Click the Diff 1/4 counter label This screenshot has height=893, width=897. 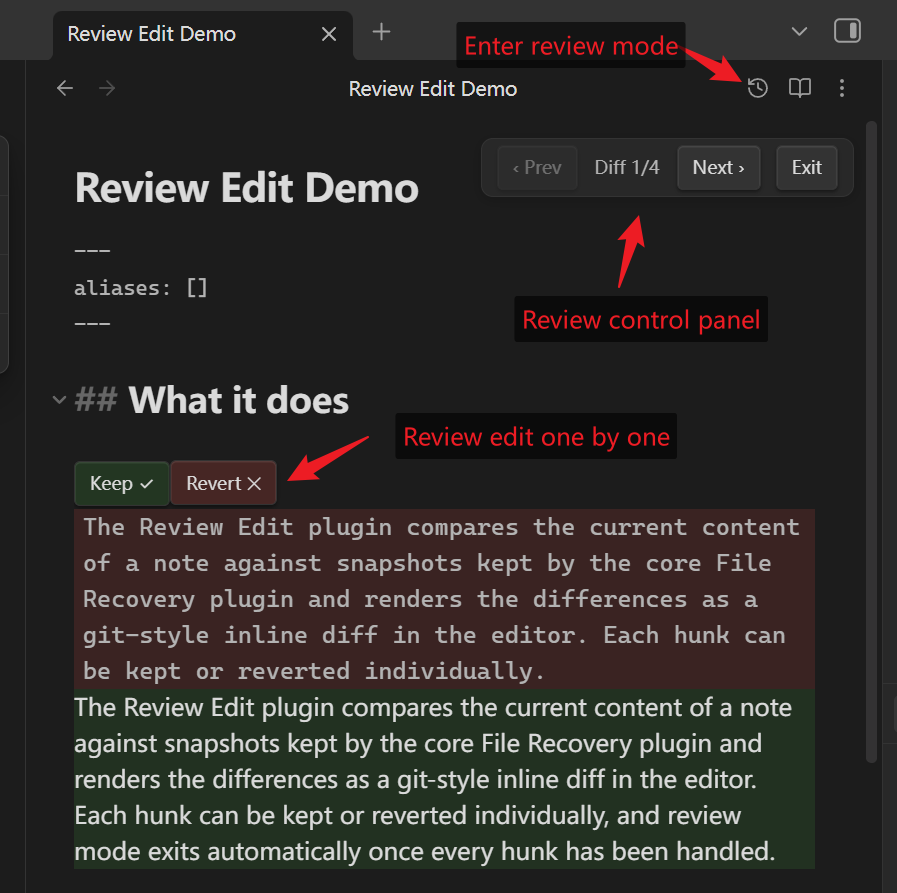coord(627,168)
